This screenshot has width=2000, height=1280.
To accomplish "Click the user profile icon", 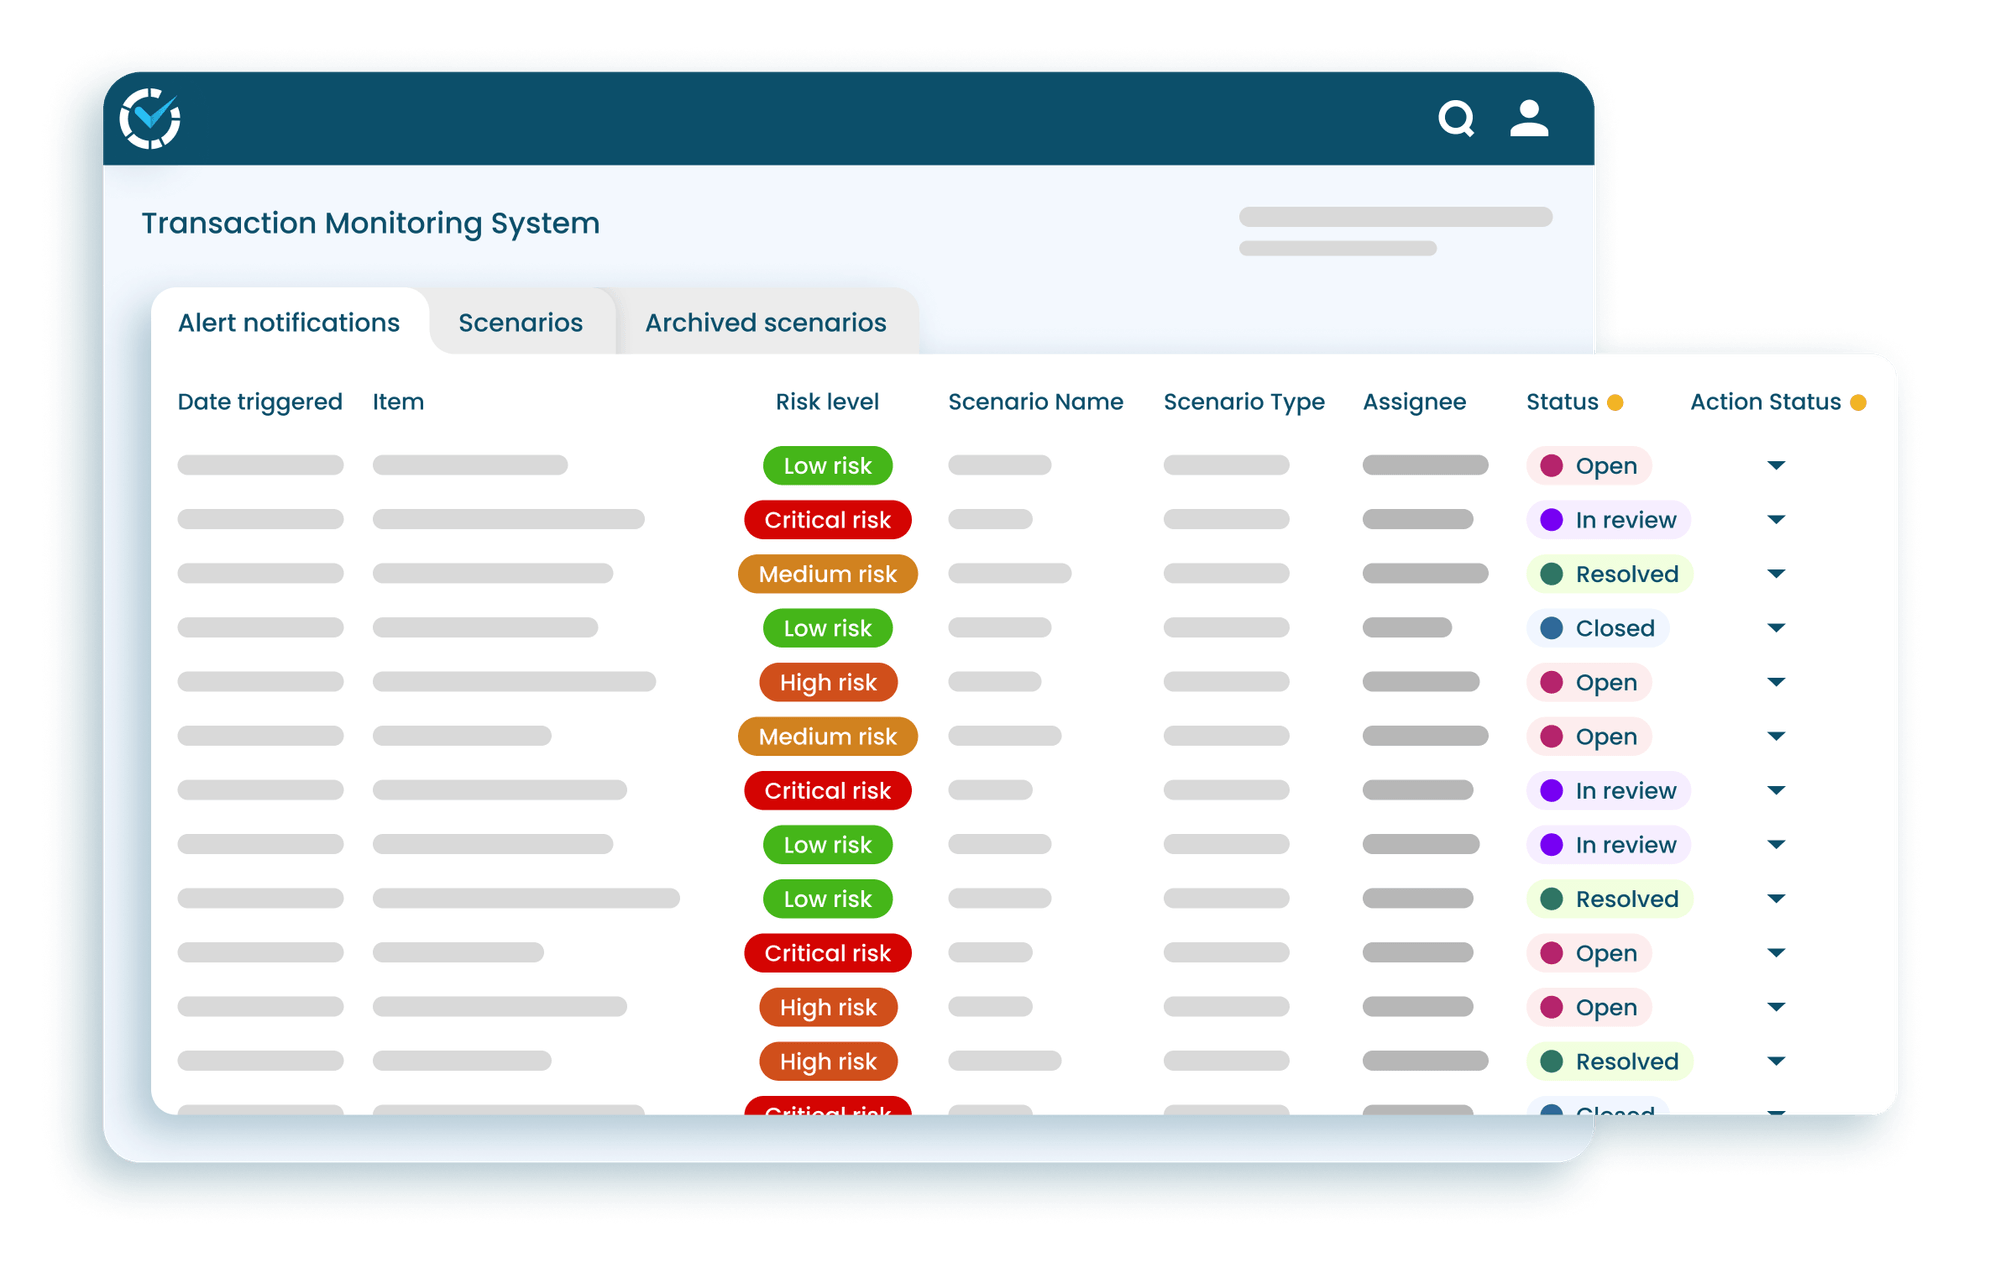I will pos(1528,118).
